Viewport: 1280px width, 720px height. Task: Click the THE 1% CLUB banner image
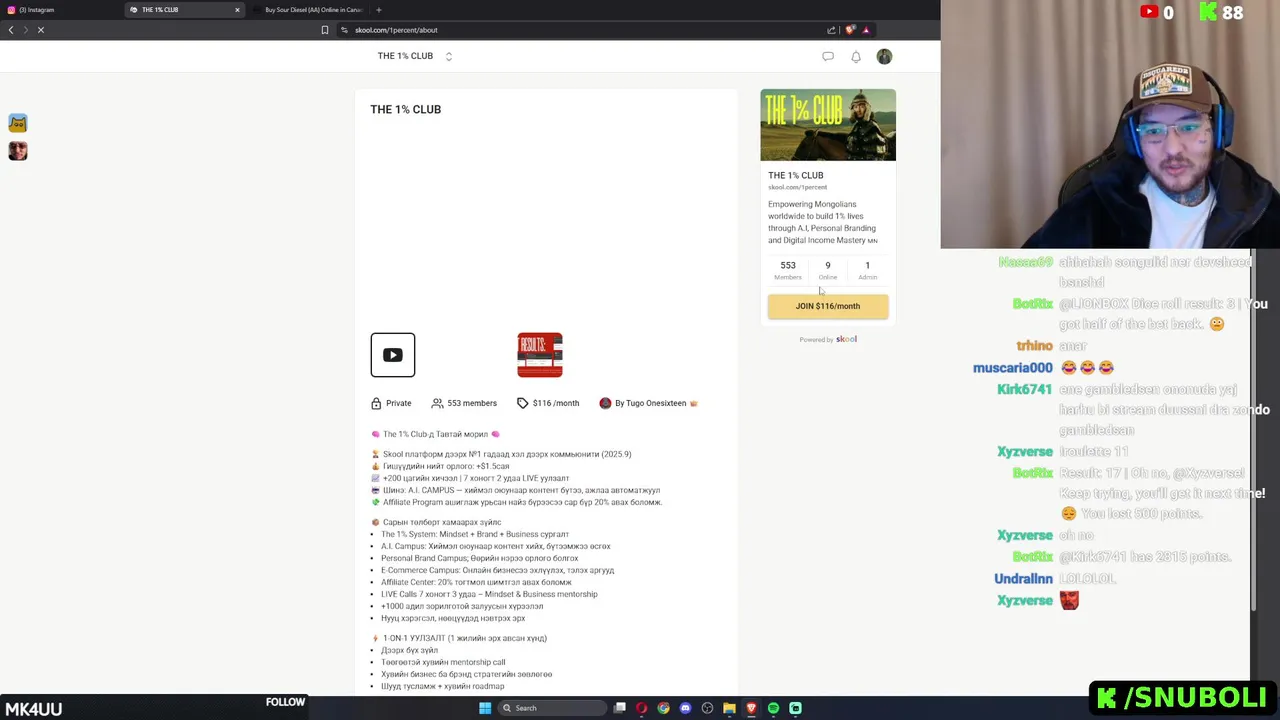(828, 125)
